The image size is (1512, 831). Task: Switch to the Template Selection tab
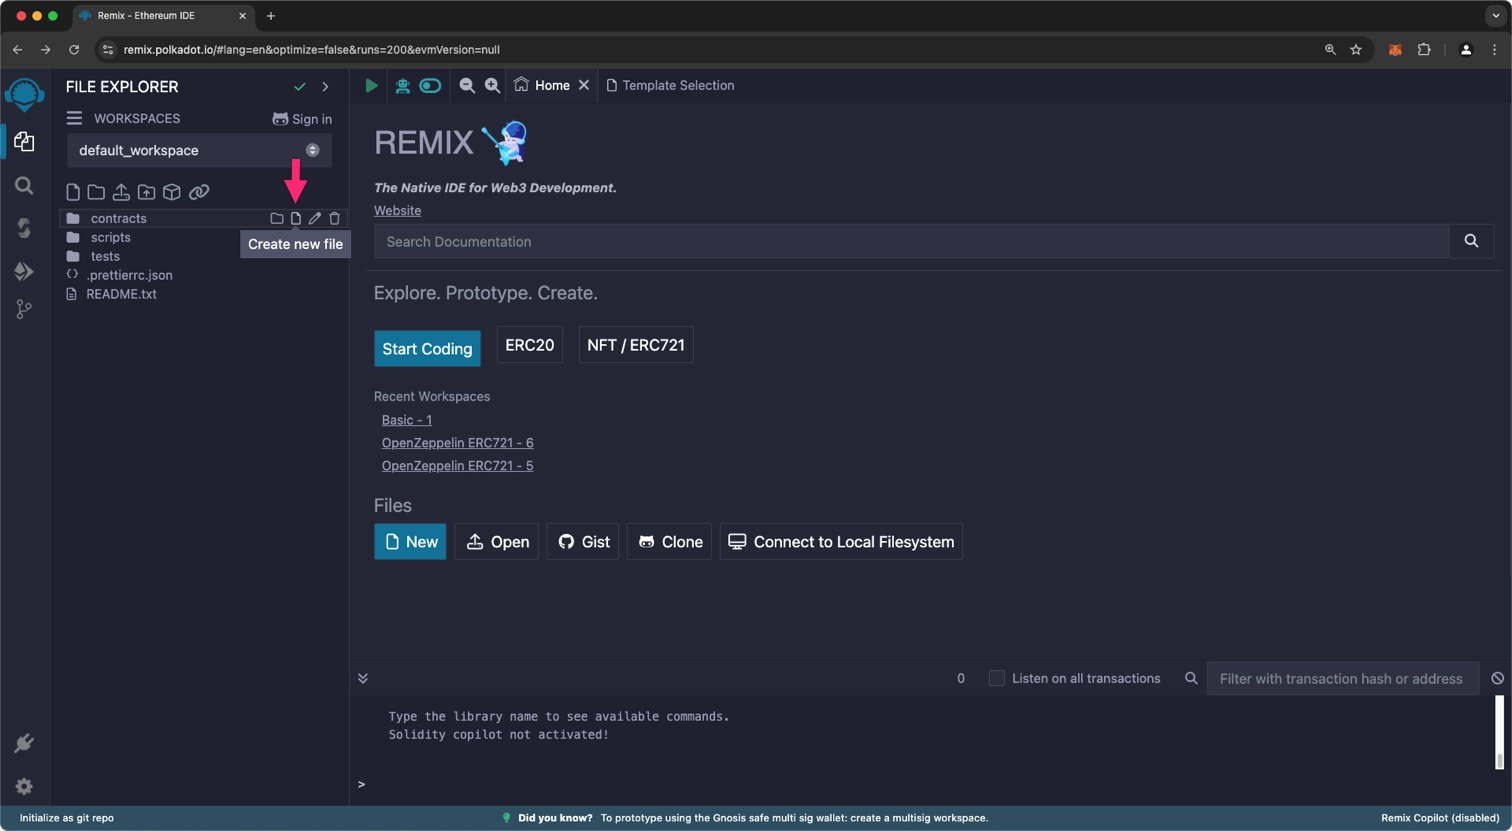(x=670, y=85)
